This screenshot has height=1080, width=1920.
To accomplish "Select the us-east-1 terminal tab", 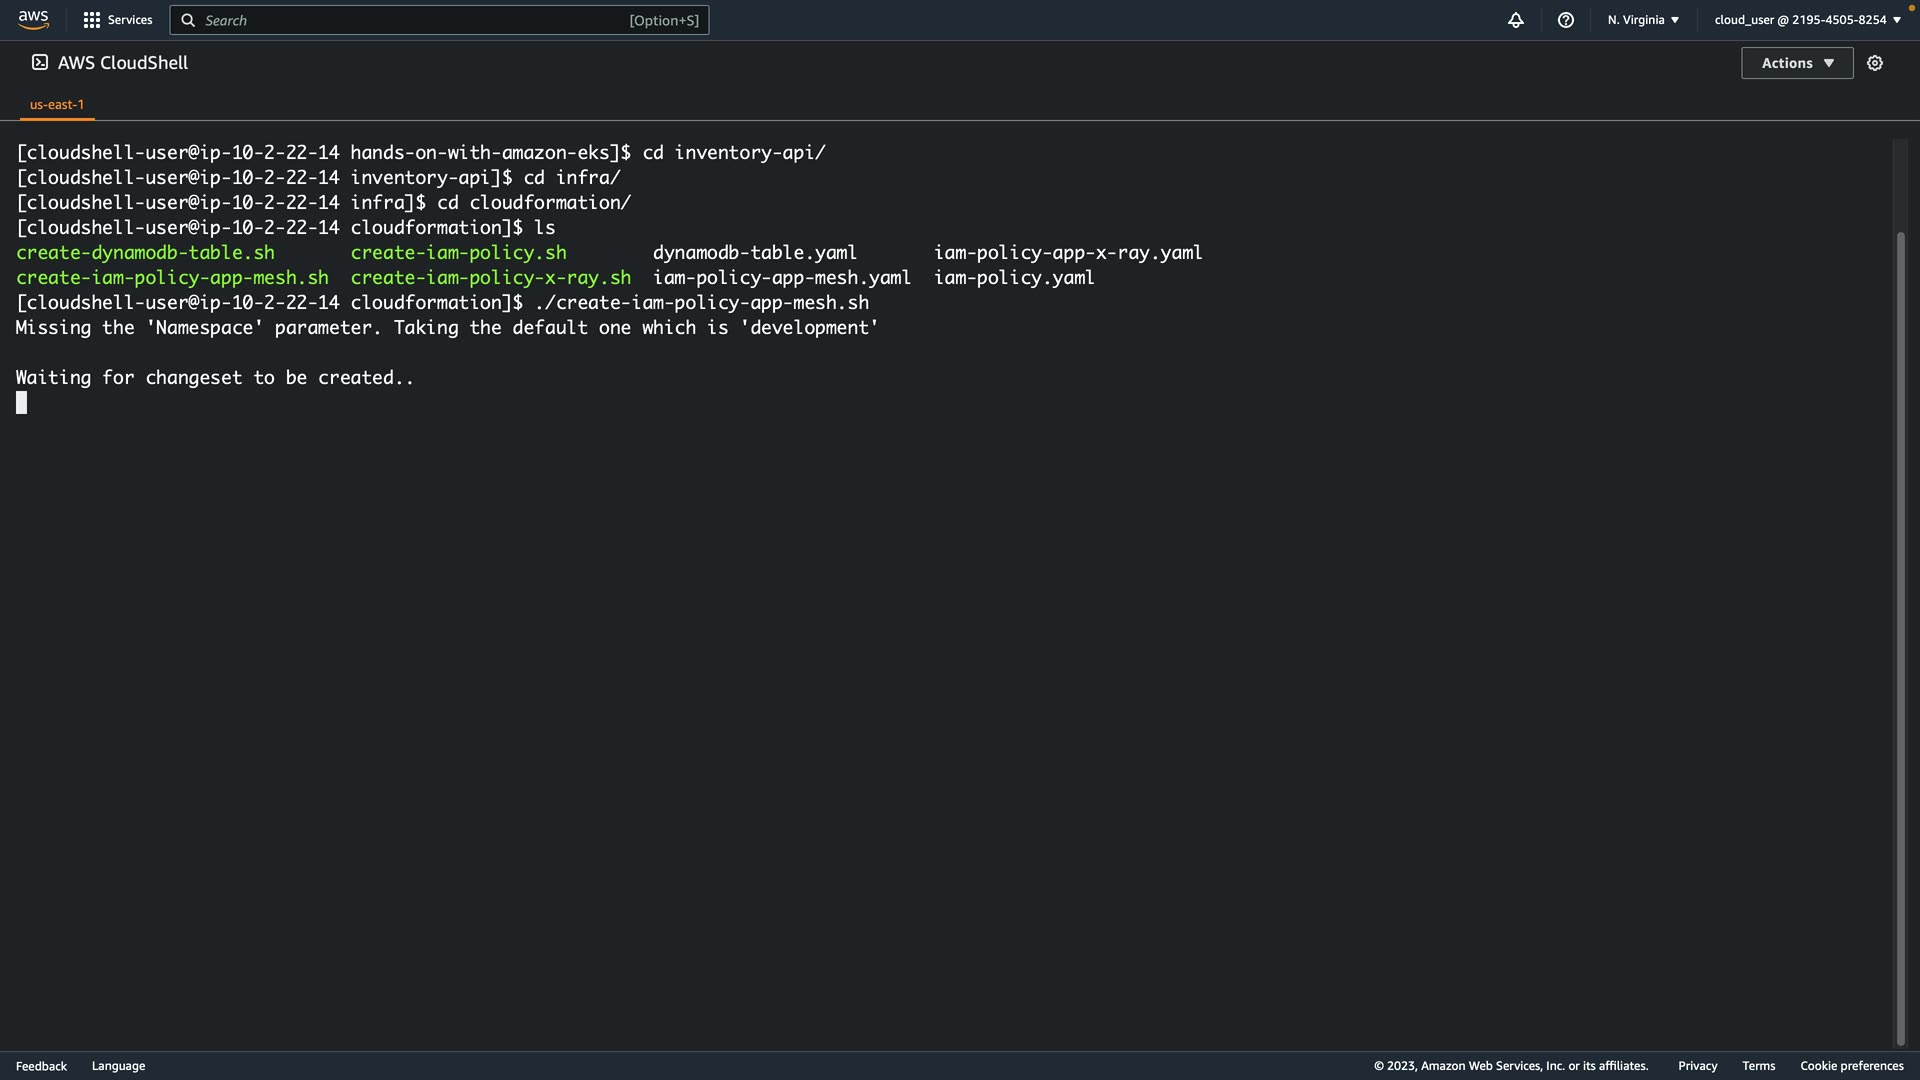I will coord(57,104).
